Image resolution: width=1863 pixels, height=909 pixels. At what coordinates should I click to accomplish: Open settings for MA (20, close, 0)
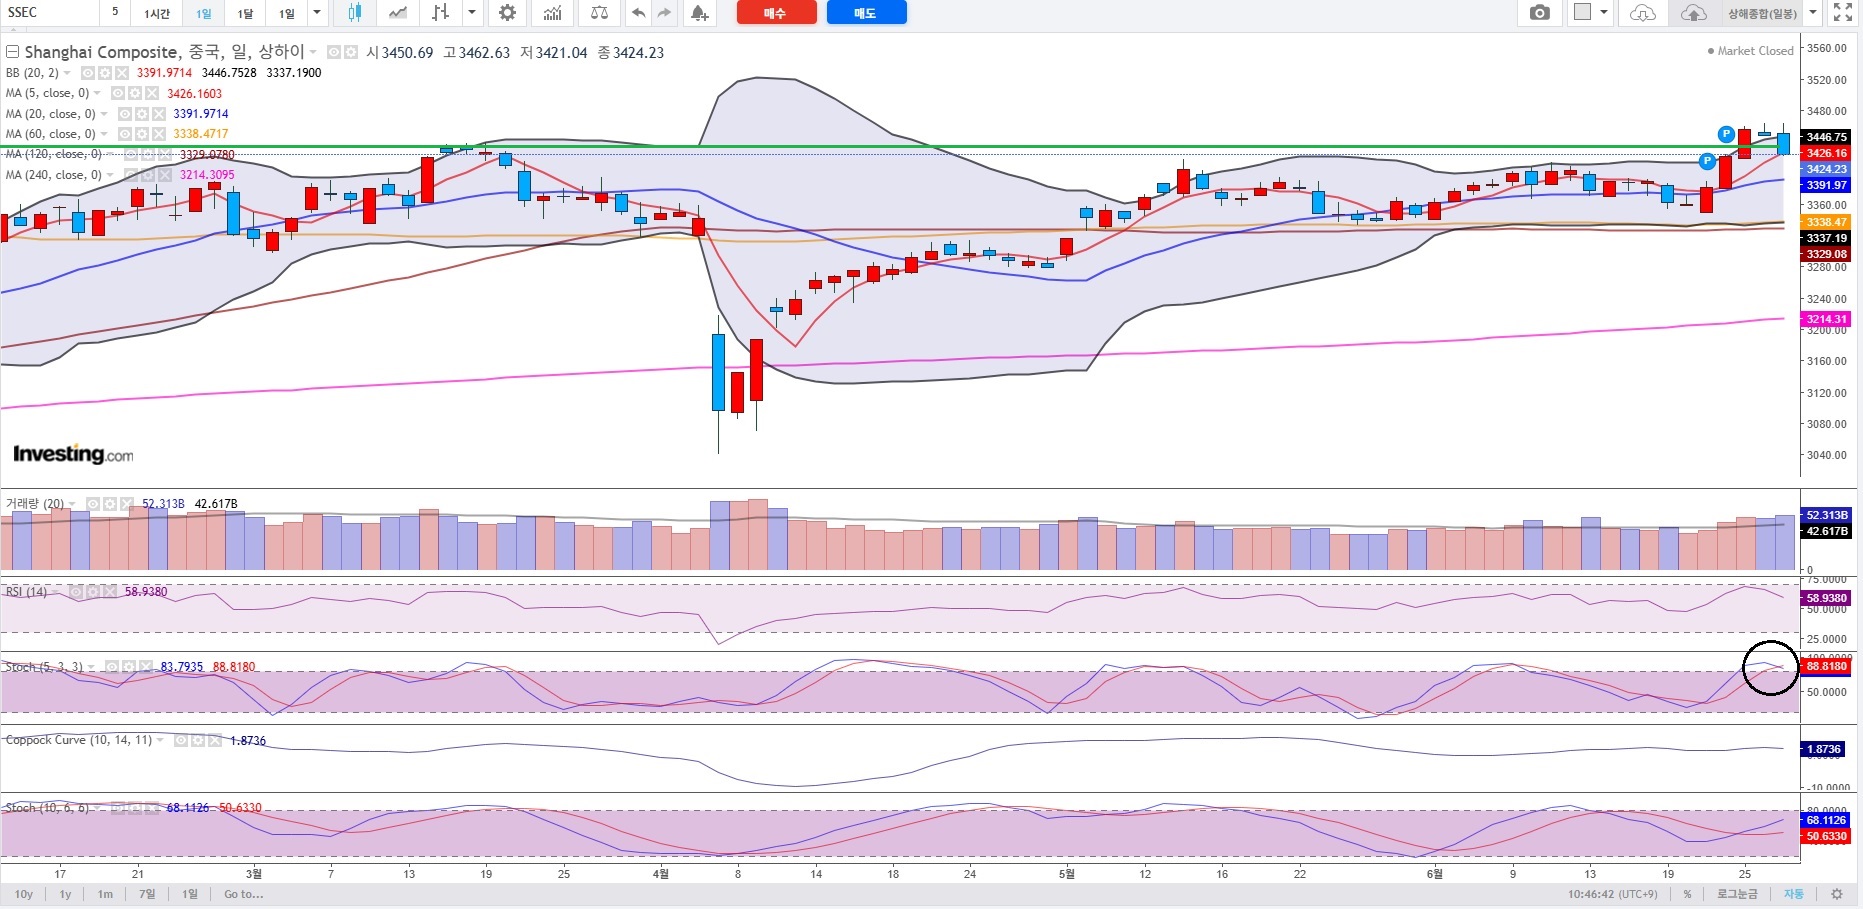point(142,114)
